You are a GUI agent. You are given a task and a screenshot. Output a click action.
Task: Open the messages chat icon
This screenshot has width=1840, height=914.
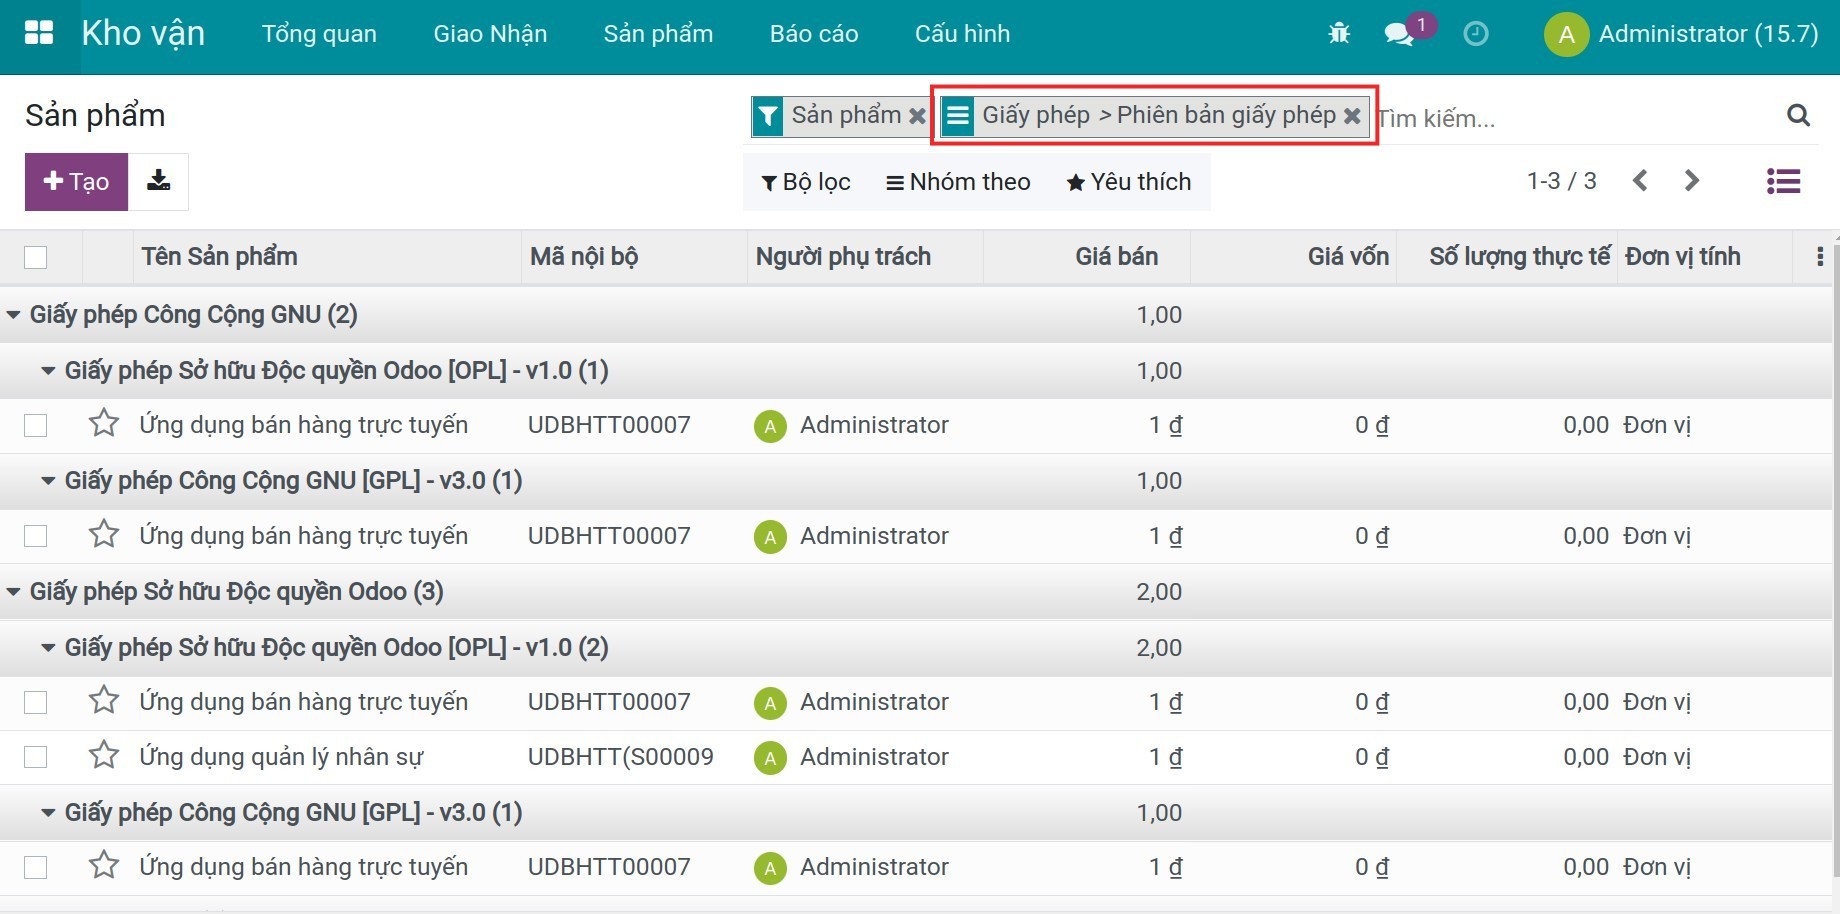pyautogui.click(x=1399, y=34)
